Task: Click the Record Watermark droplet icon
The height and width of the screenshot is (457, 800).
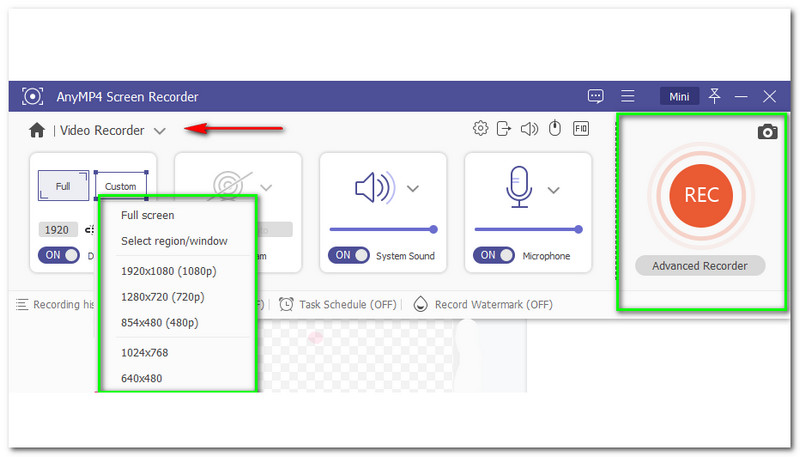Action: click(x=420, y=304)
